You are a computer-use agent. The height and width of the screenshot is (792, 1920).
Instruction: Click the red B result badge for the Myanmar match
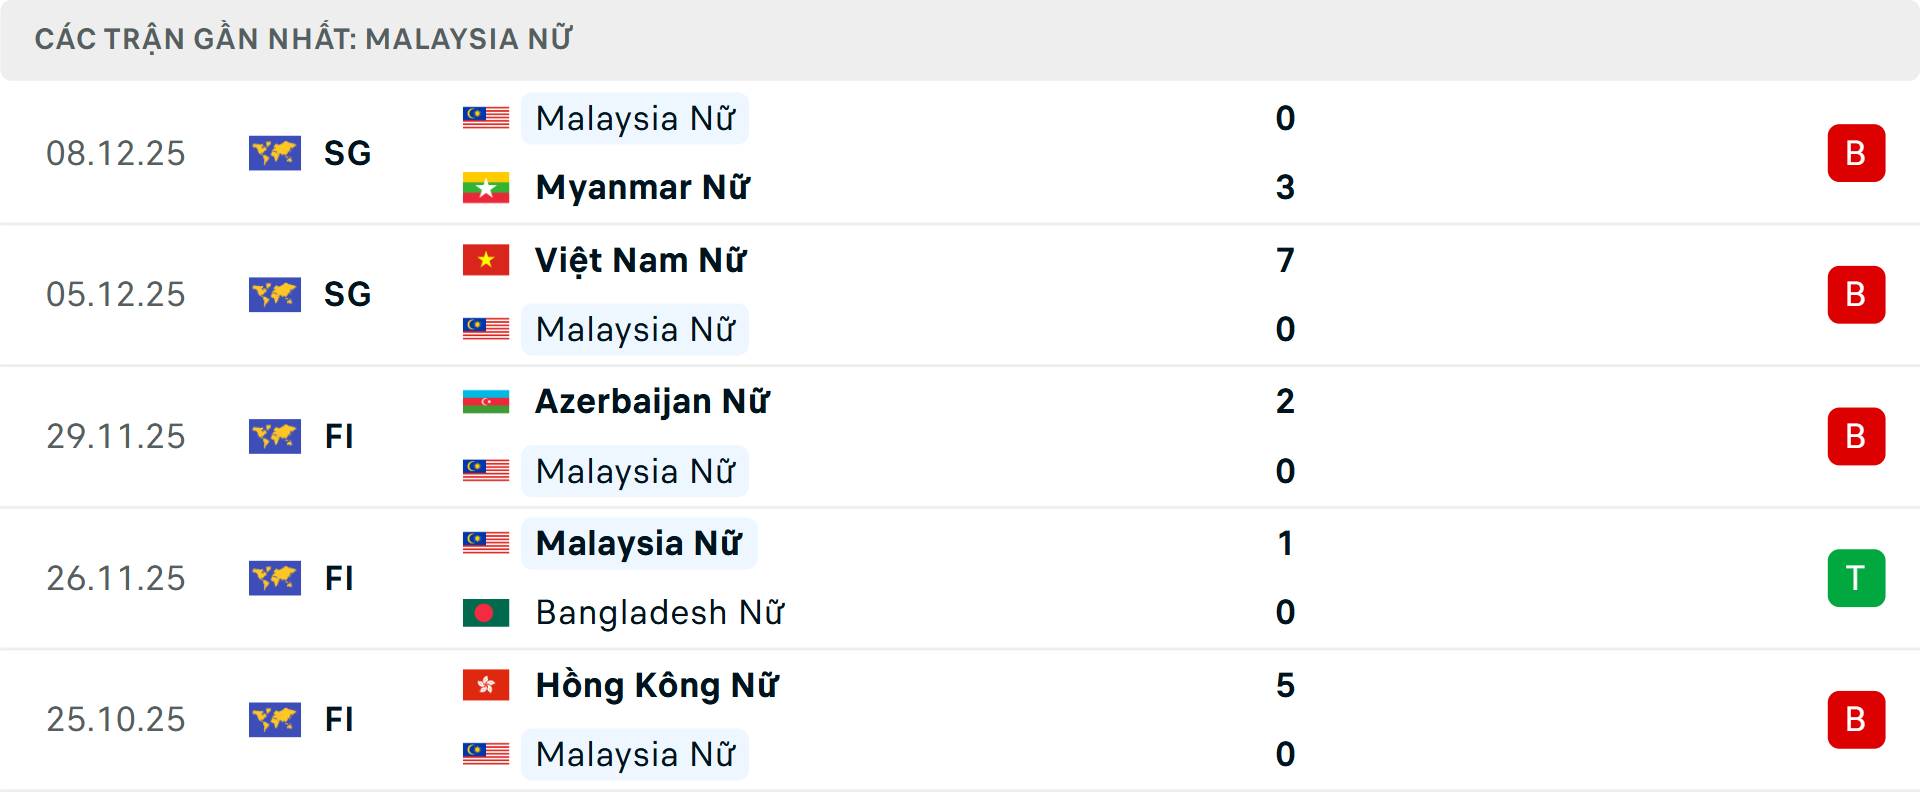tap(1857, 153)
